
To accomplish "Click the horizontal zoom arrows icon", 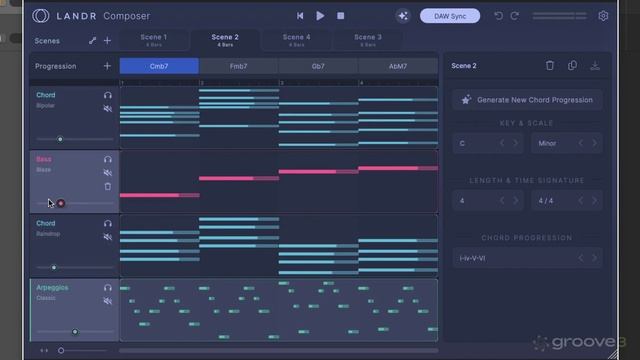I will (x=44, y=350).
